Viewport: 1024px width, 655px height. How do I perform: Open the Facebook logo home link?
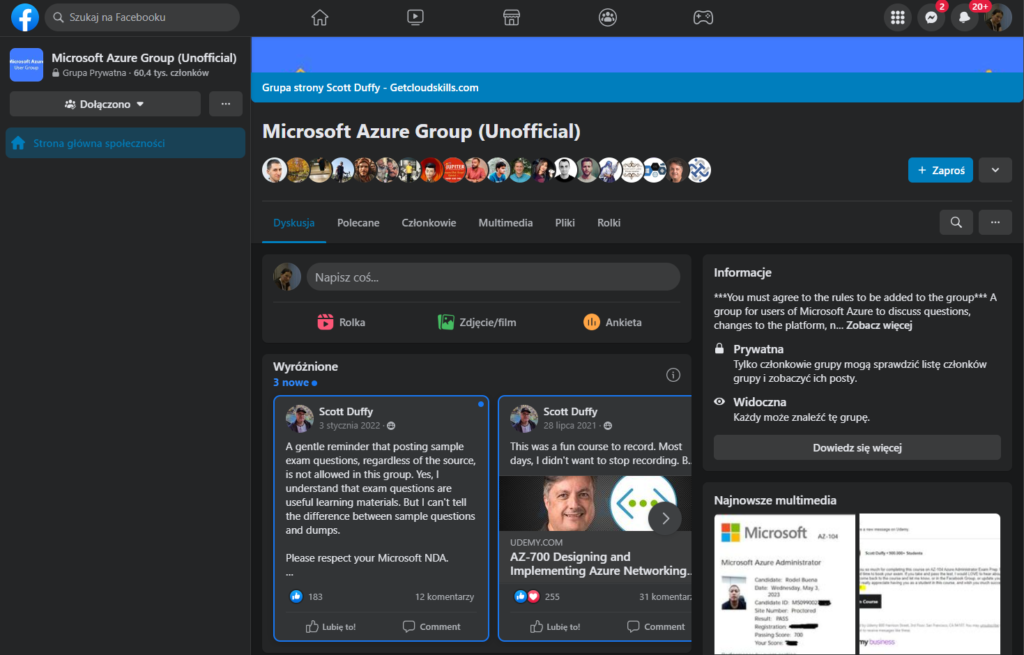25,18
